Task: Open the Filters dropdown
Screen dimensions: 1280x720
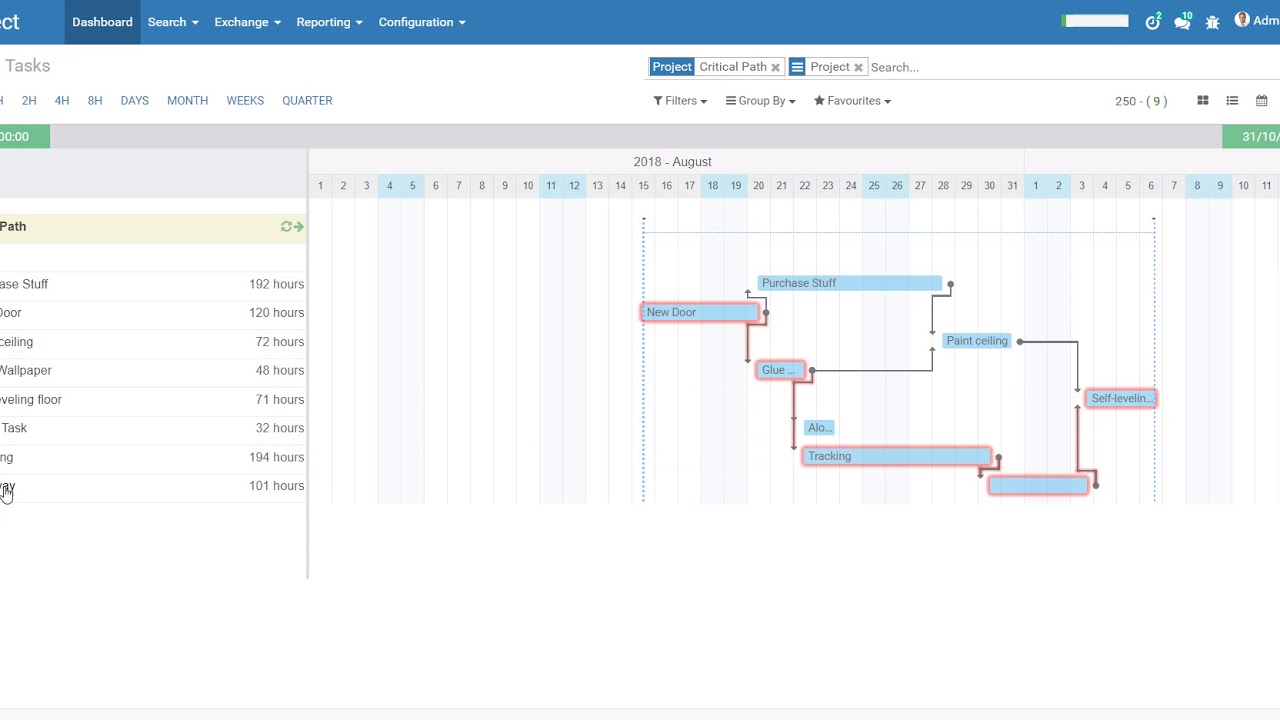Action: point(680,101)
